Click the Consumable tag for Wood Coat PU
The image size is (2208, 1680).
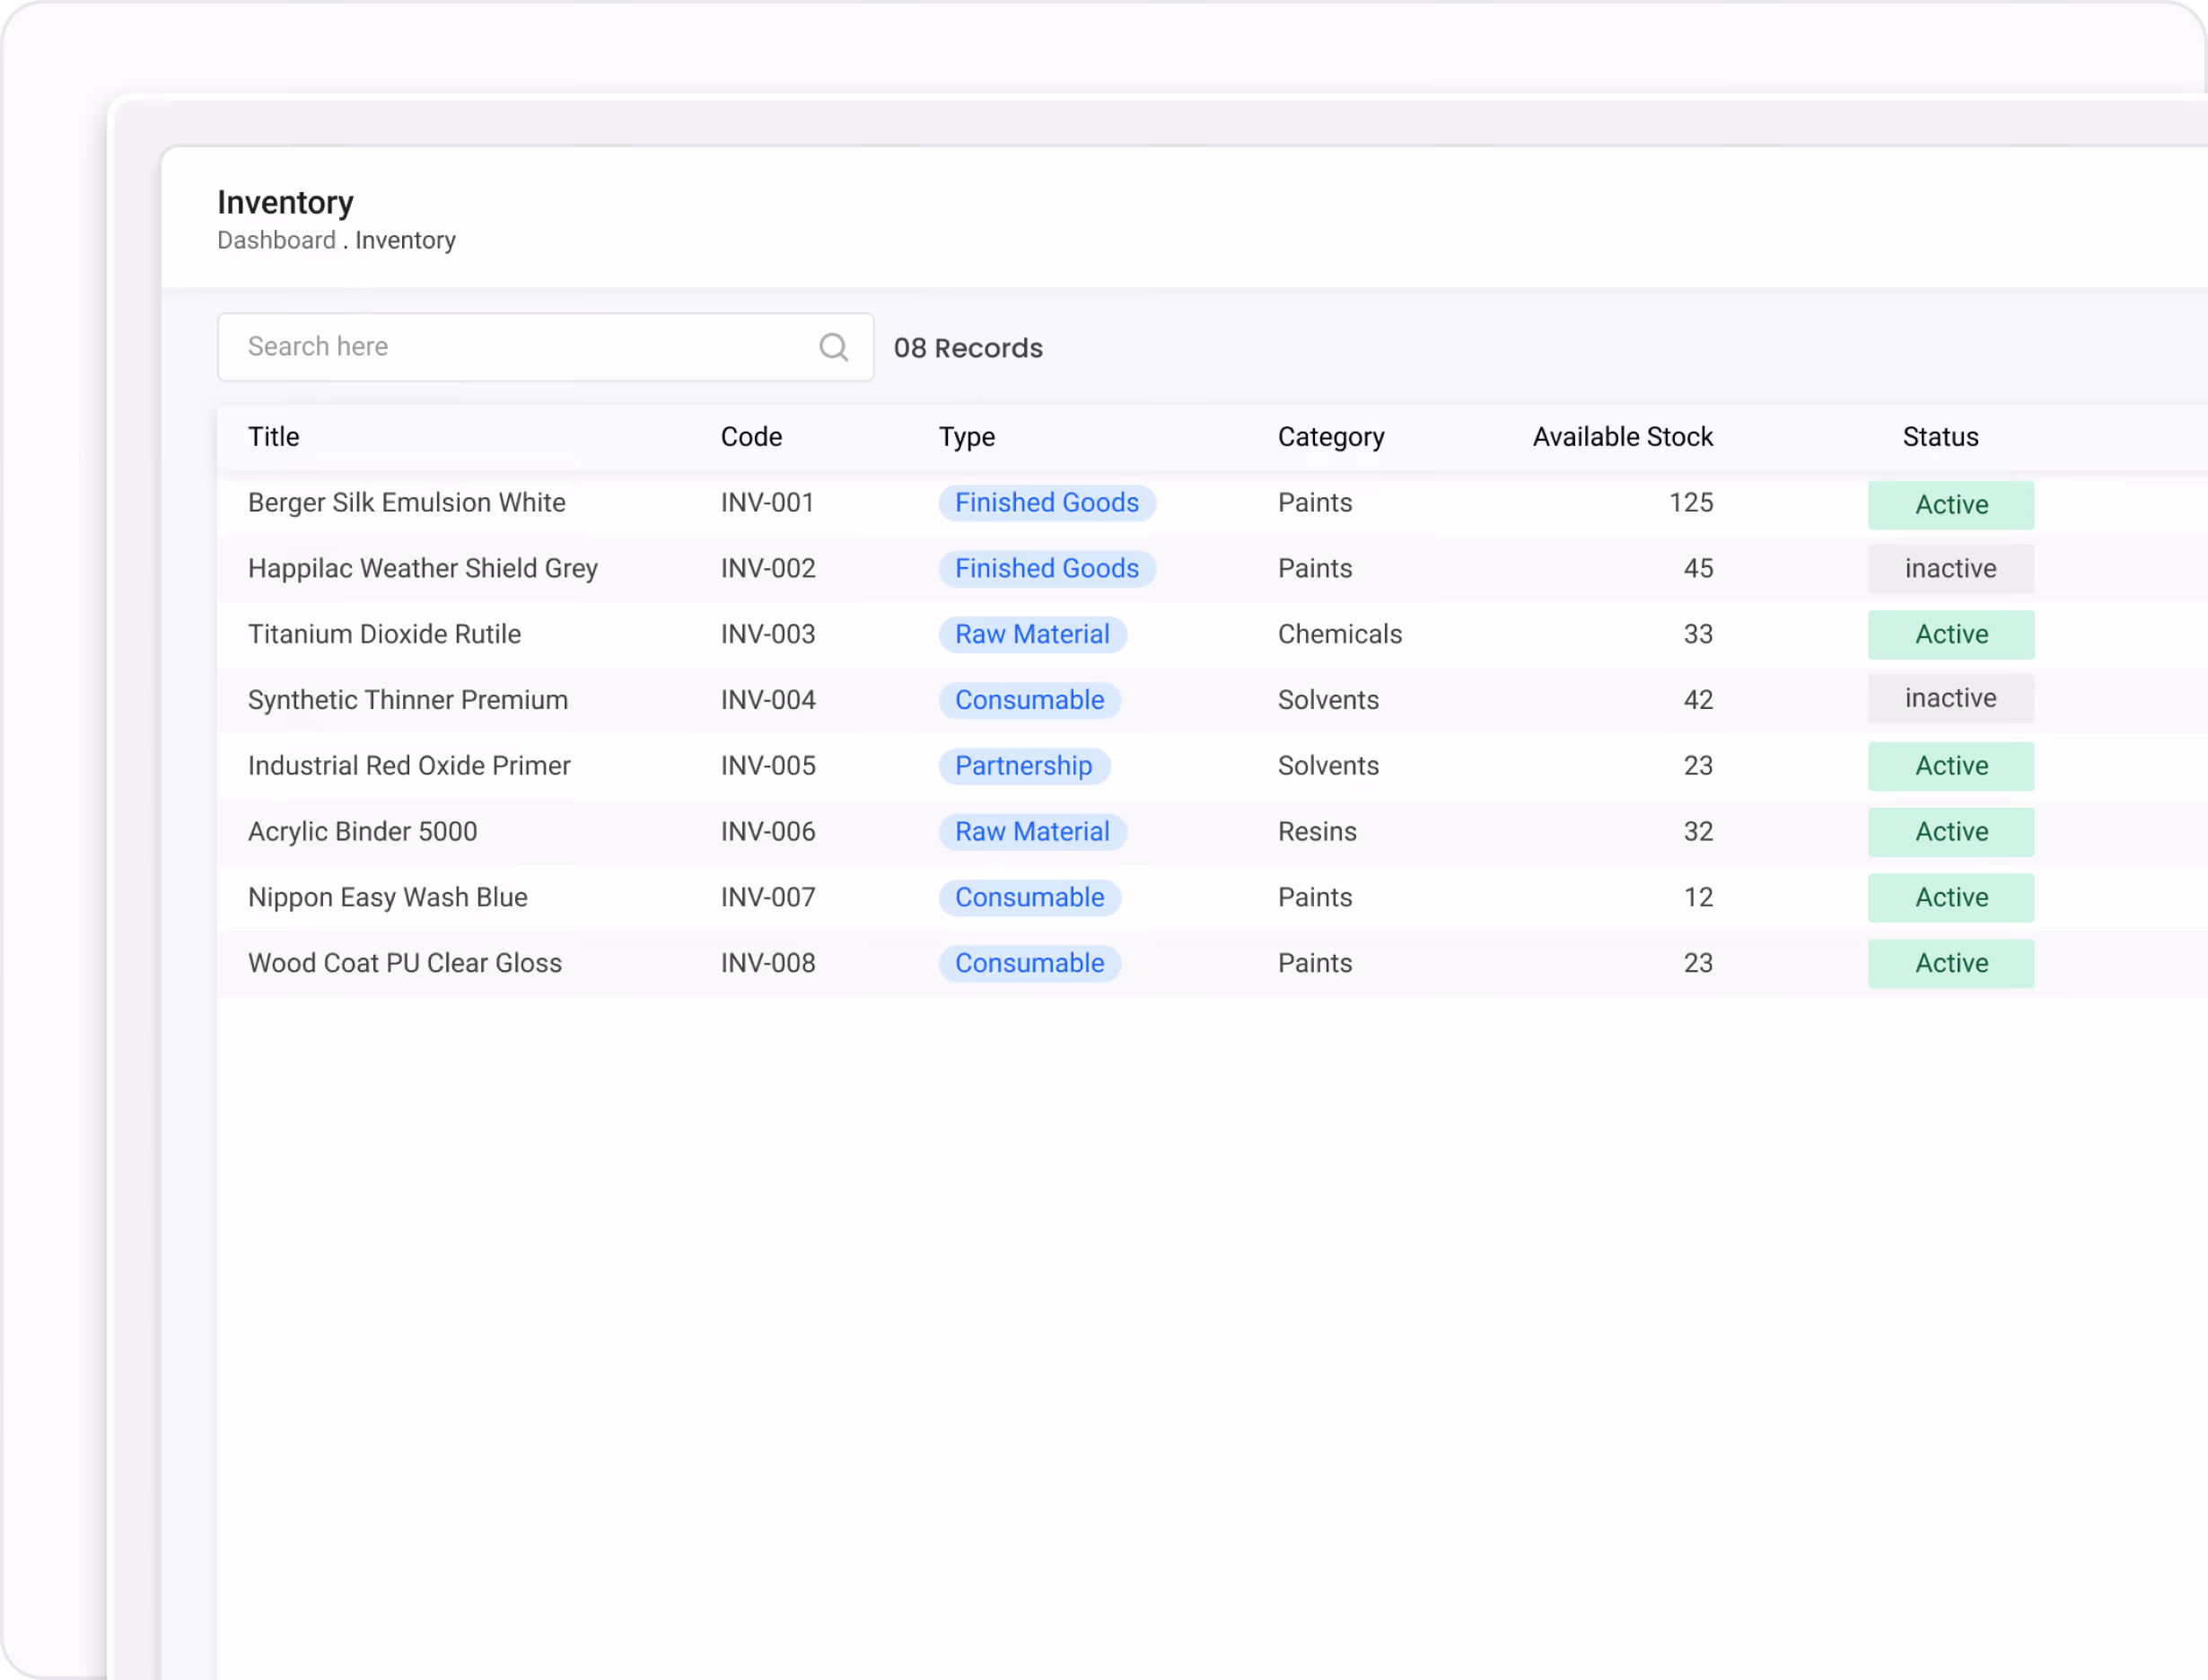coord(1029,964)
